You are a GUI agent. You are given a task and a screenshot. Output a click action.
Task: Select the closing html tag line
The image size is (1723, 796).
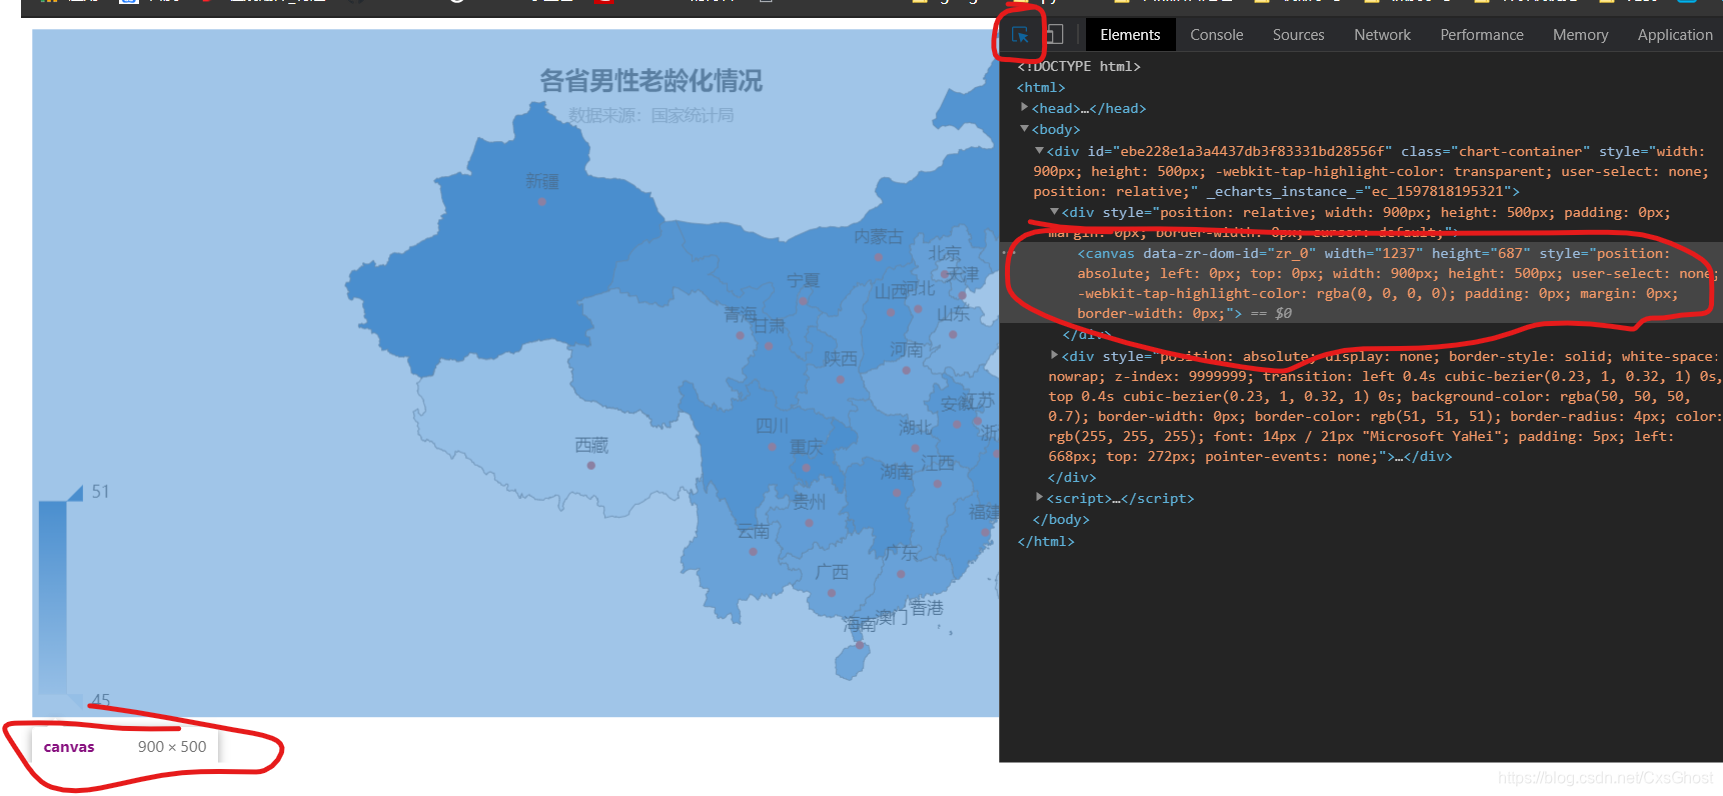tap(1046, 541)
